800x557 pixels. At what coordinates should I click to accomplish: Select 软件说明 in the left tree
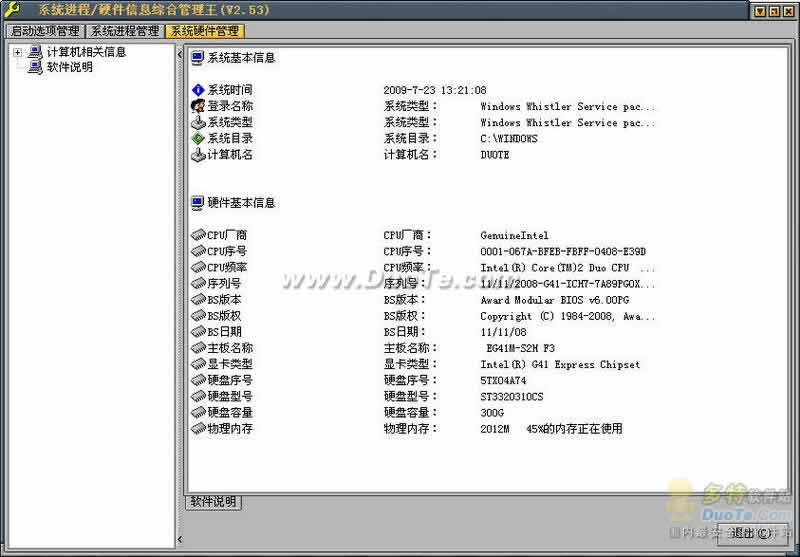tap(70, 67)
